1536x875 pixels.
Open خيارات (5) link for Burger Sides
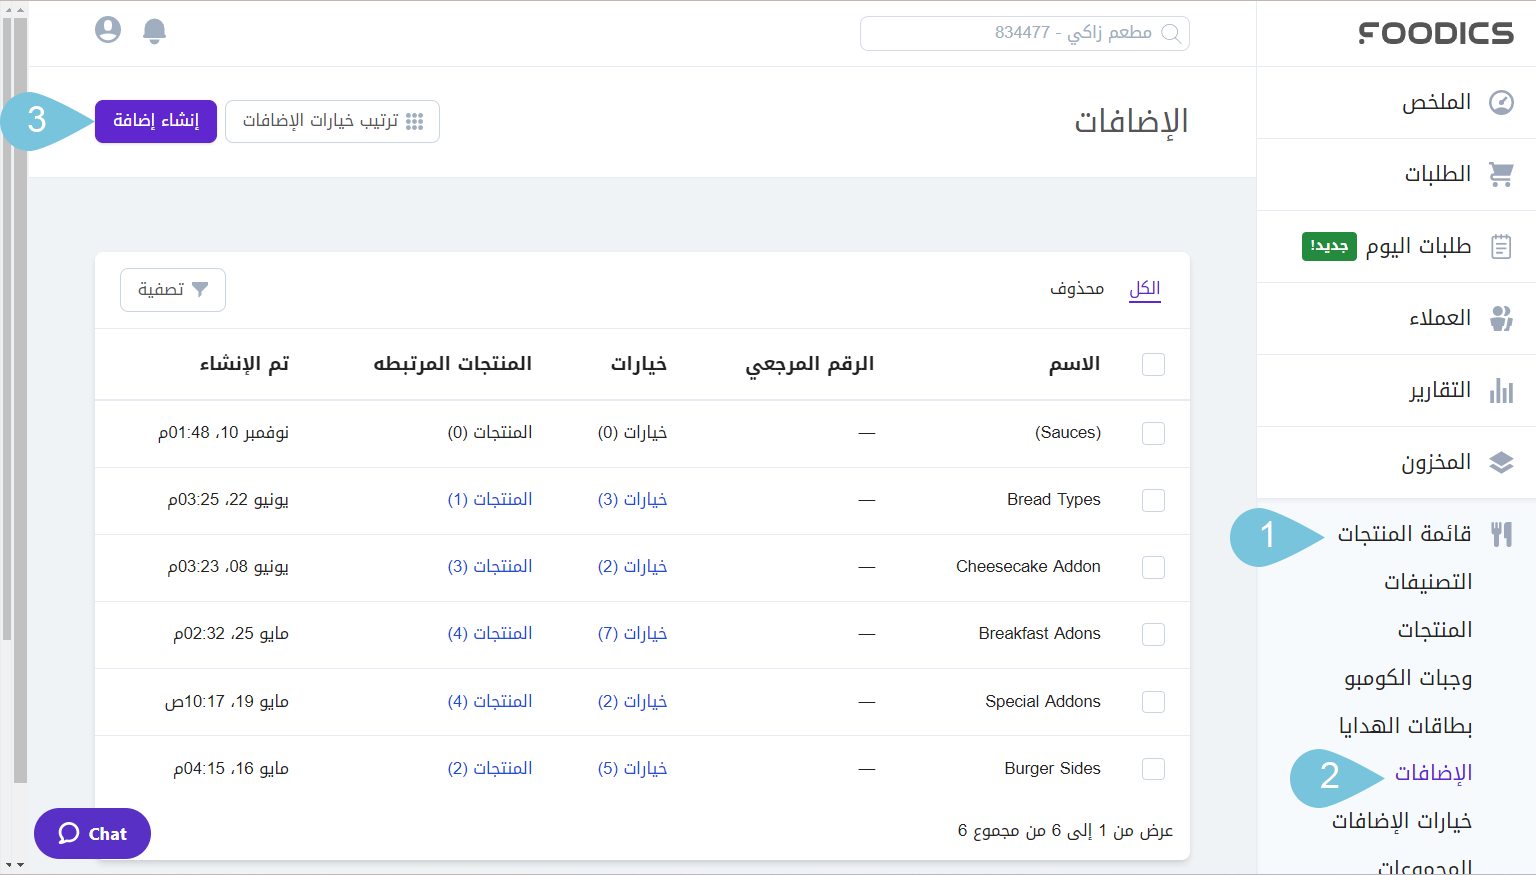(x=632, y=768)
